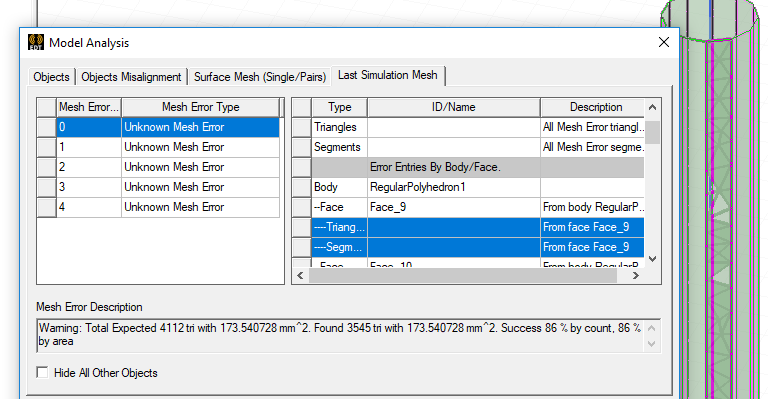Click 'From body RegularP..' description cell
The image size is (768, 399).
click(x=593, y=207)
